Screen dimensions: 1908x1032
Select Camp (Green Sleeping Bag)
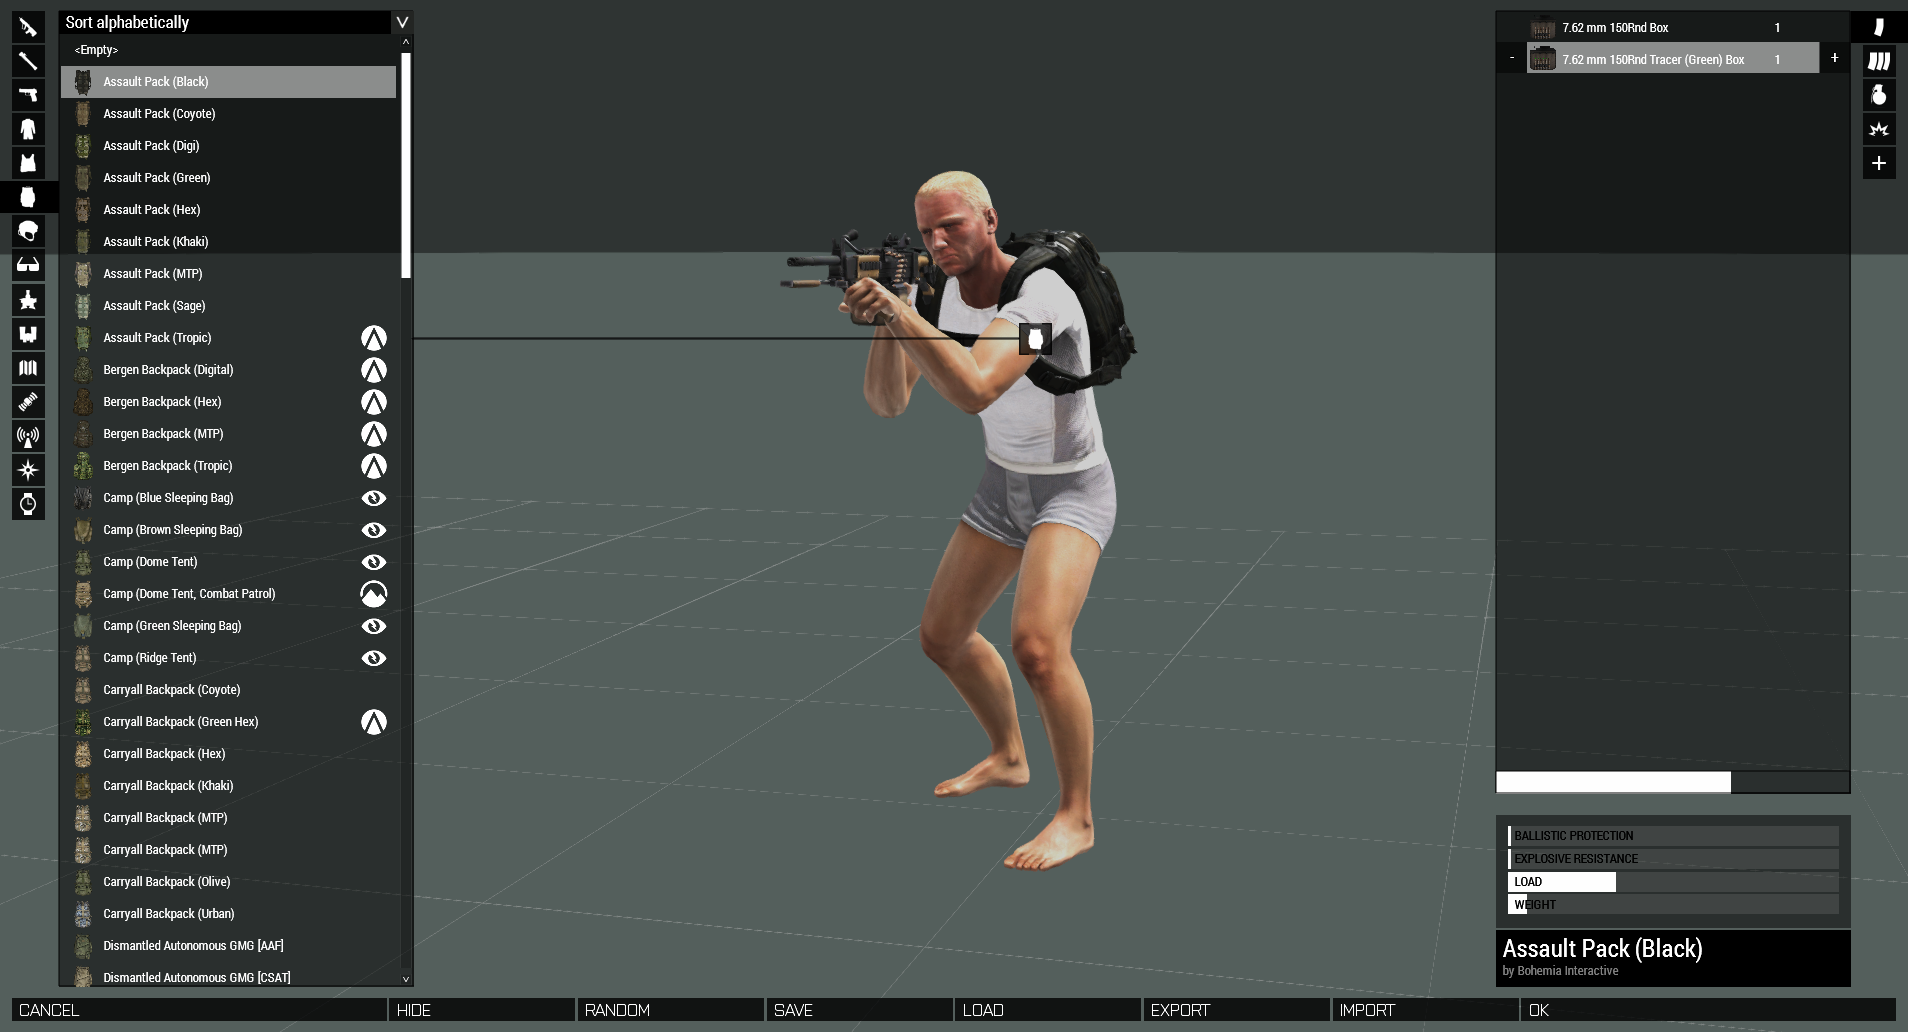pyautogui.click(x=228, y=626)
